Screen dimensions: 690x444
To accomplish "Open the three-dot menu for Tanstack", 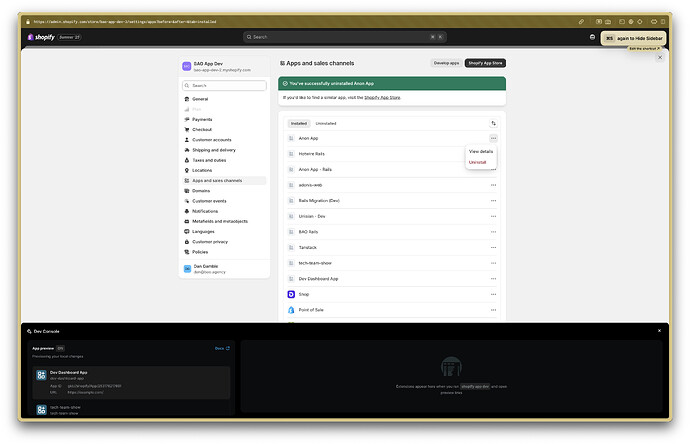I will [x=493, y=248].
